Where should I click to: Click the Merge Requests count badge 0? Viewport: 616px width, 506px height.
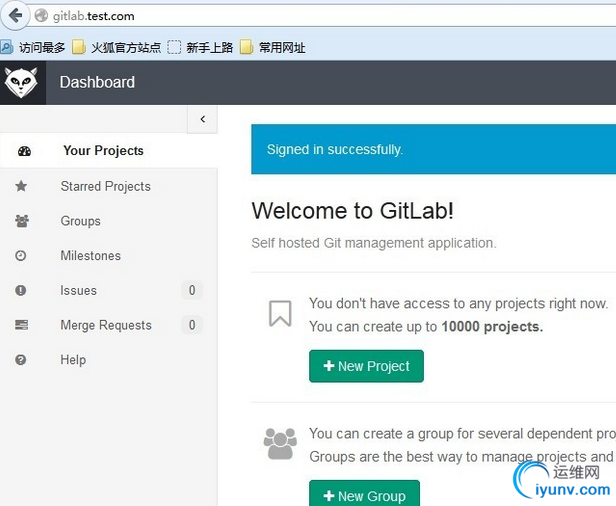(x=192, y=325)
